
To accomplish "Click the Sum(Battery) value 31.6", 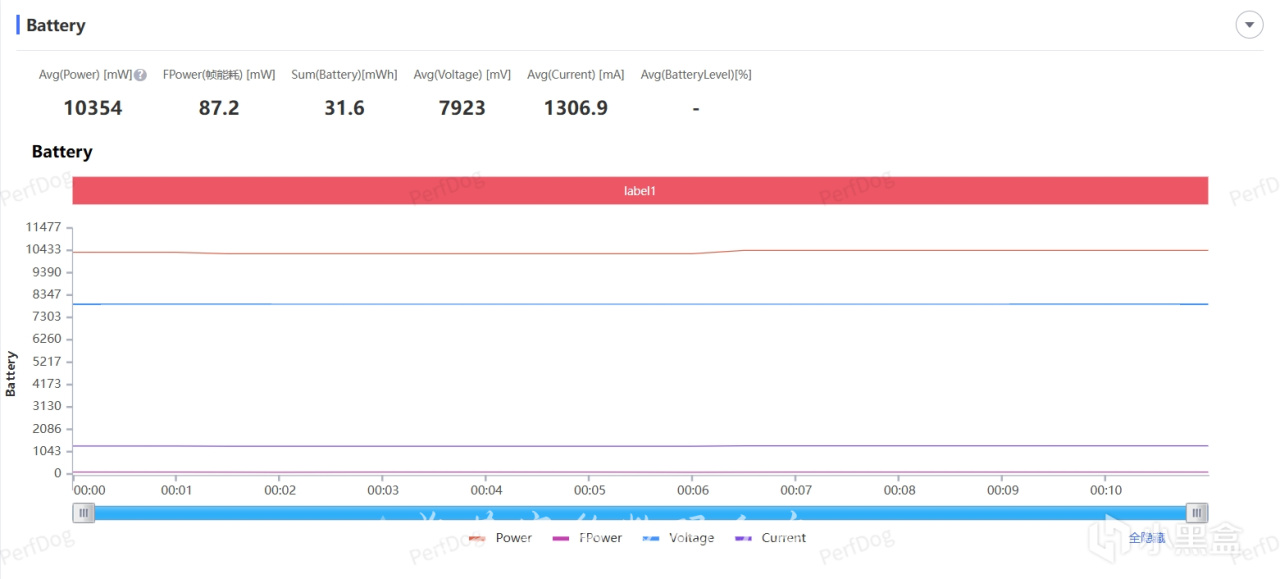I will point(344,108).
